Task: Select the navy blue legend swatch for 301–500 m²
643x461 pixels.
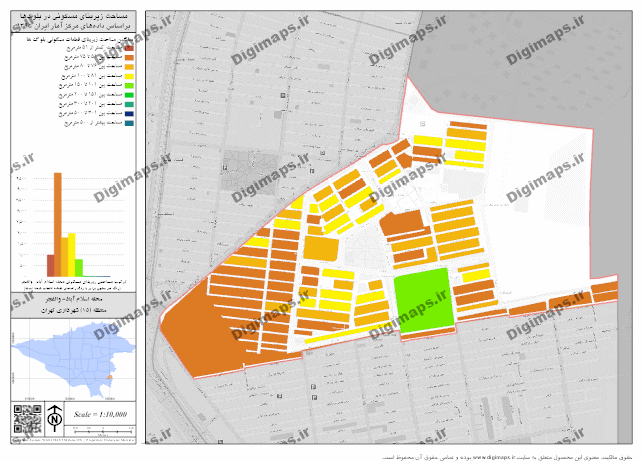Action: [129, 114]
